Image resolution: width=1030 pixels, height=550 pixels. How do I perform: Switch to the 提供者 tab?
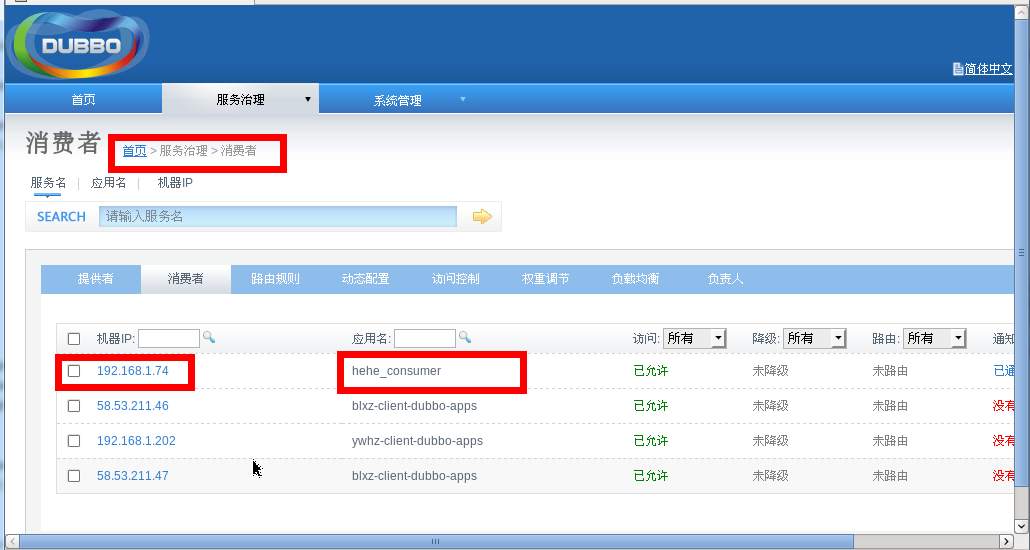coord(95,279)
